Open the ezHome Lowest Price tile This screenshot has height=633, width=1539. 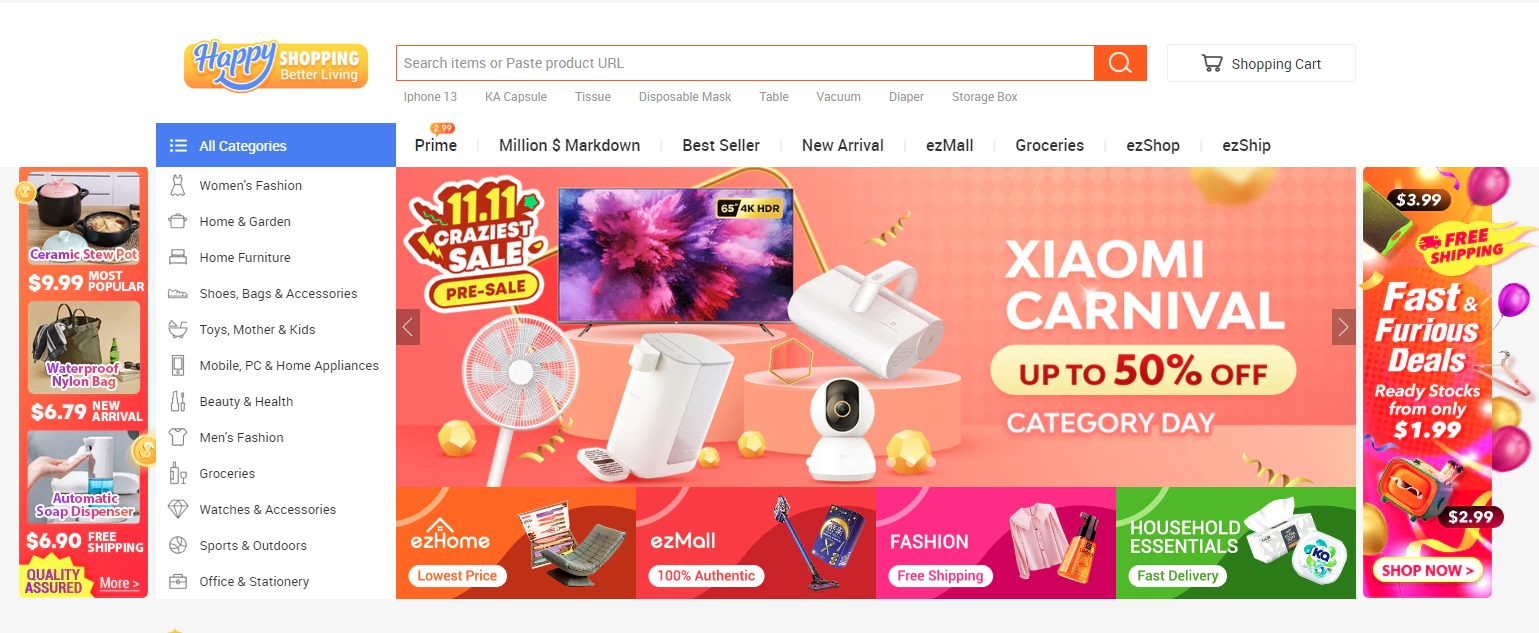click(x=516, y=543)
